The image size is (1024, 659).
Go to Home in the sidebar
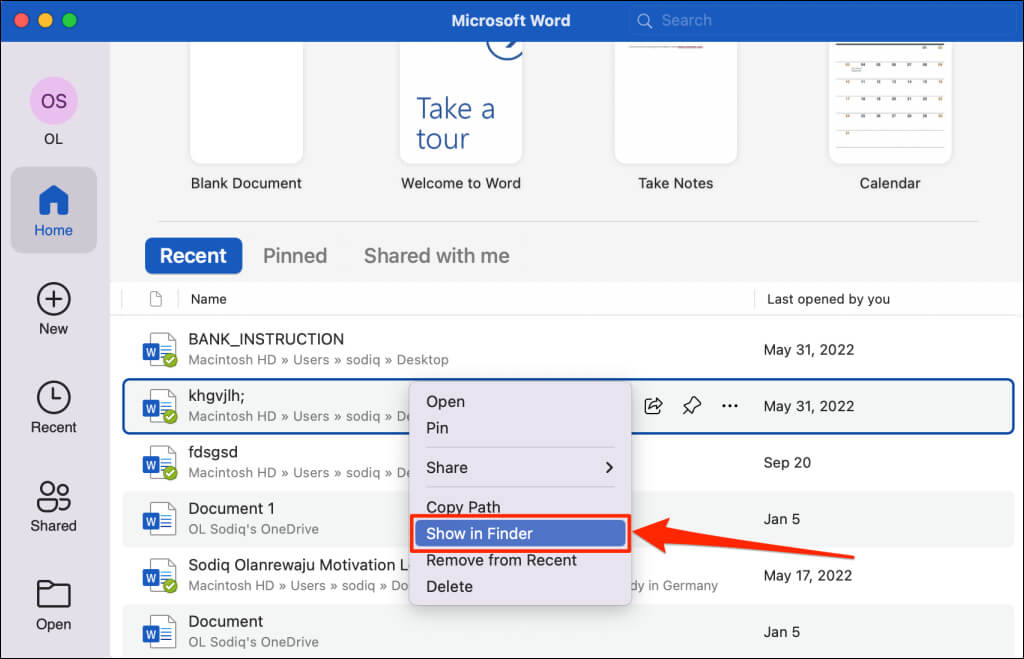coord(54,210)
